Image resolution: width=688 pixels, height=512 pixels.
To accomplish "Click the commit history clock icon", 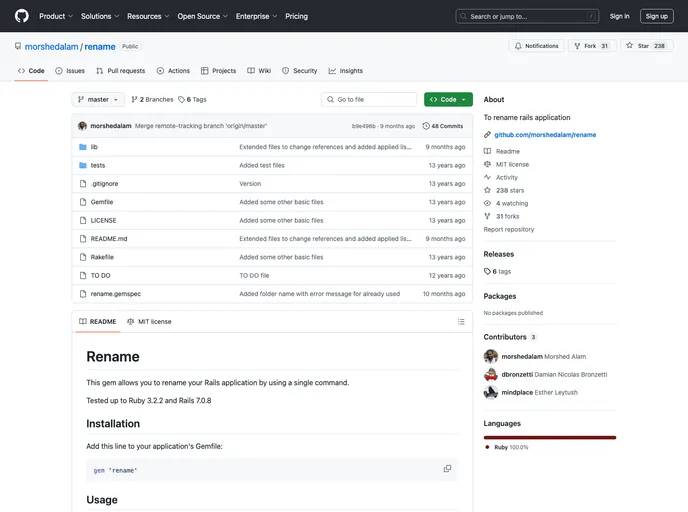I will coord(426,126).
